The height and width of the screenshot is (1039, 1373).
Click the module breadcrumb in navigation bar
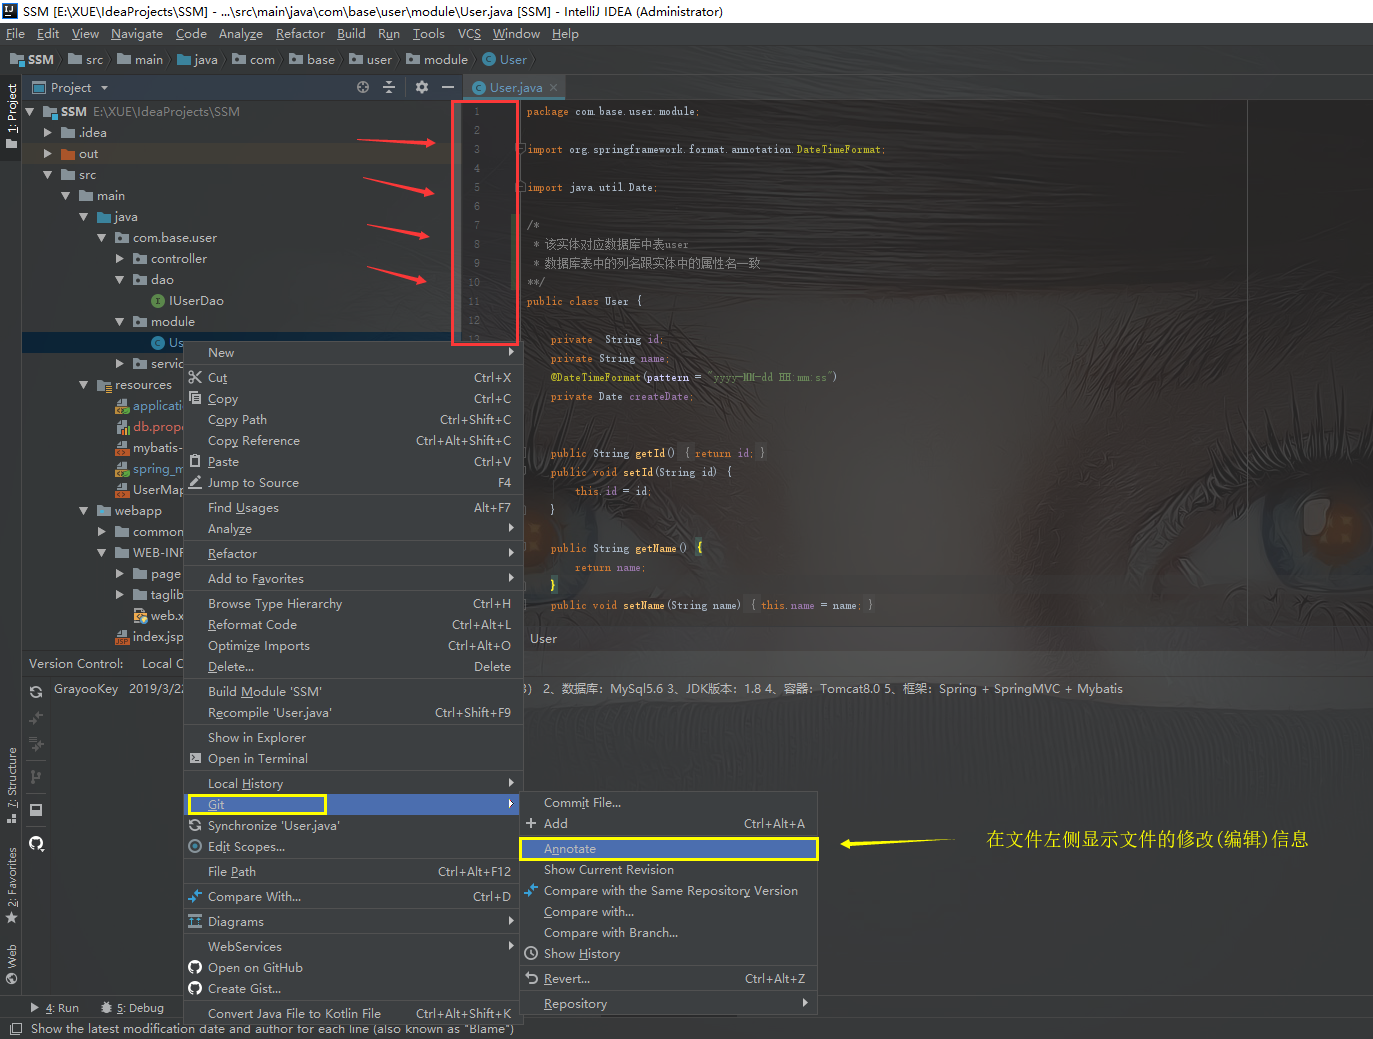point(437,59)
